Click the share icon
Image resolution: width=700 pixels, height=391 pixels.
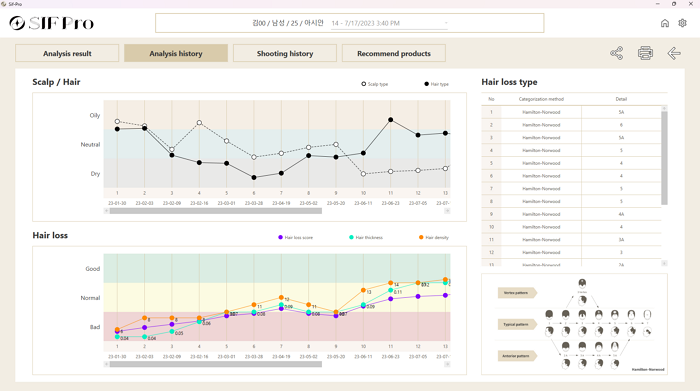tap(617, 53)
